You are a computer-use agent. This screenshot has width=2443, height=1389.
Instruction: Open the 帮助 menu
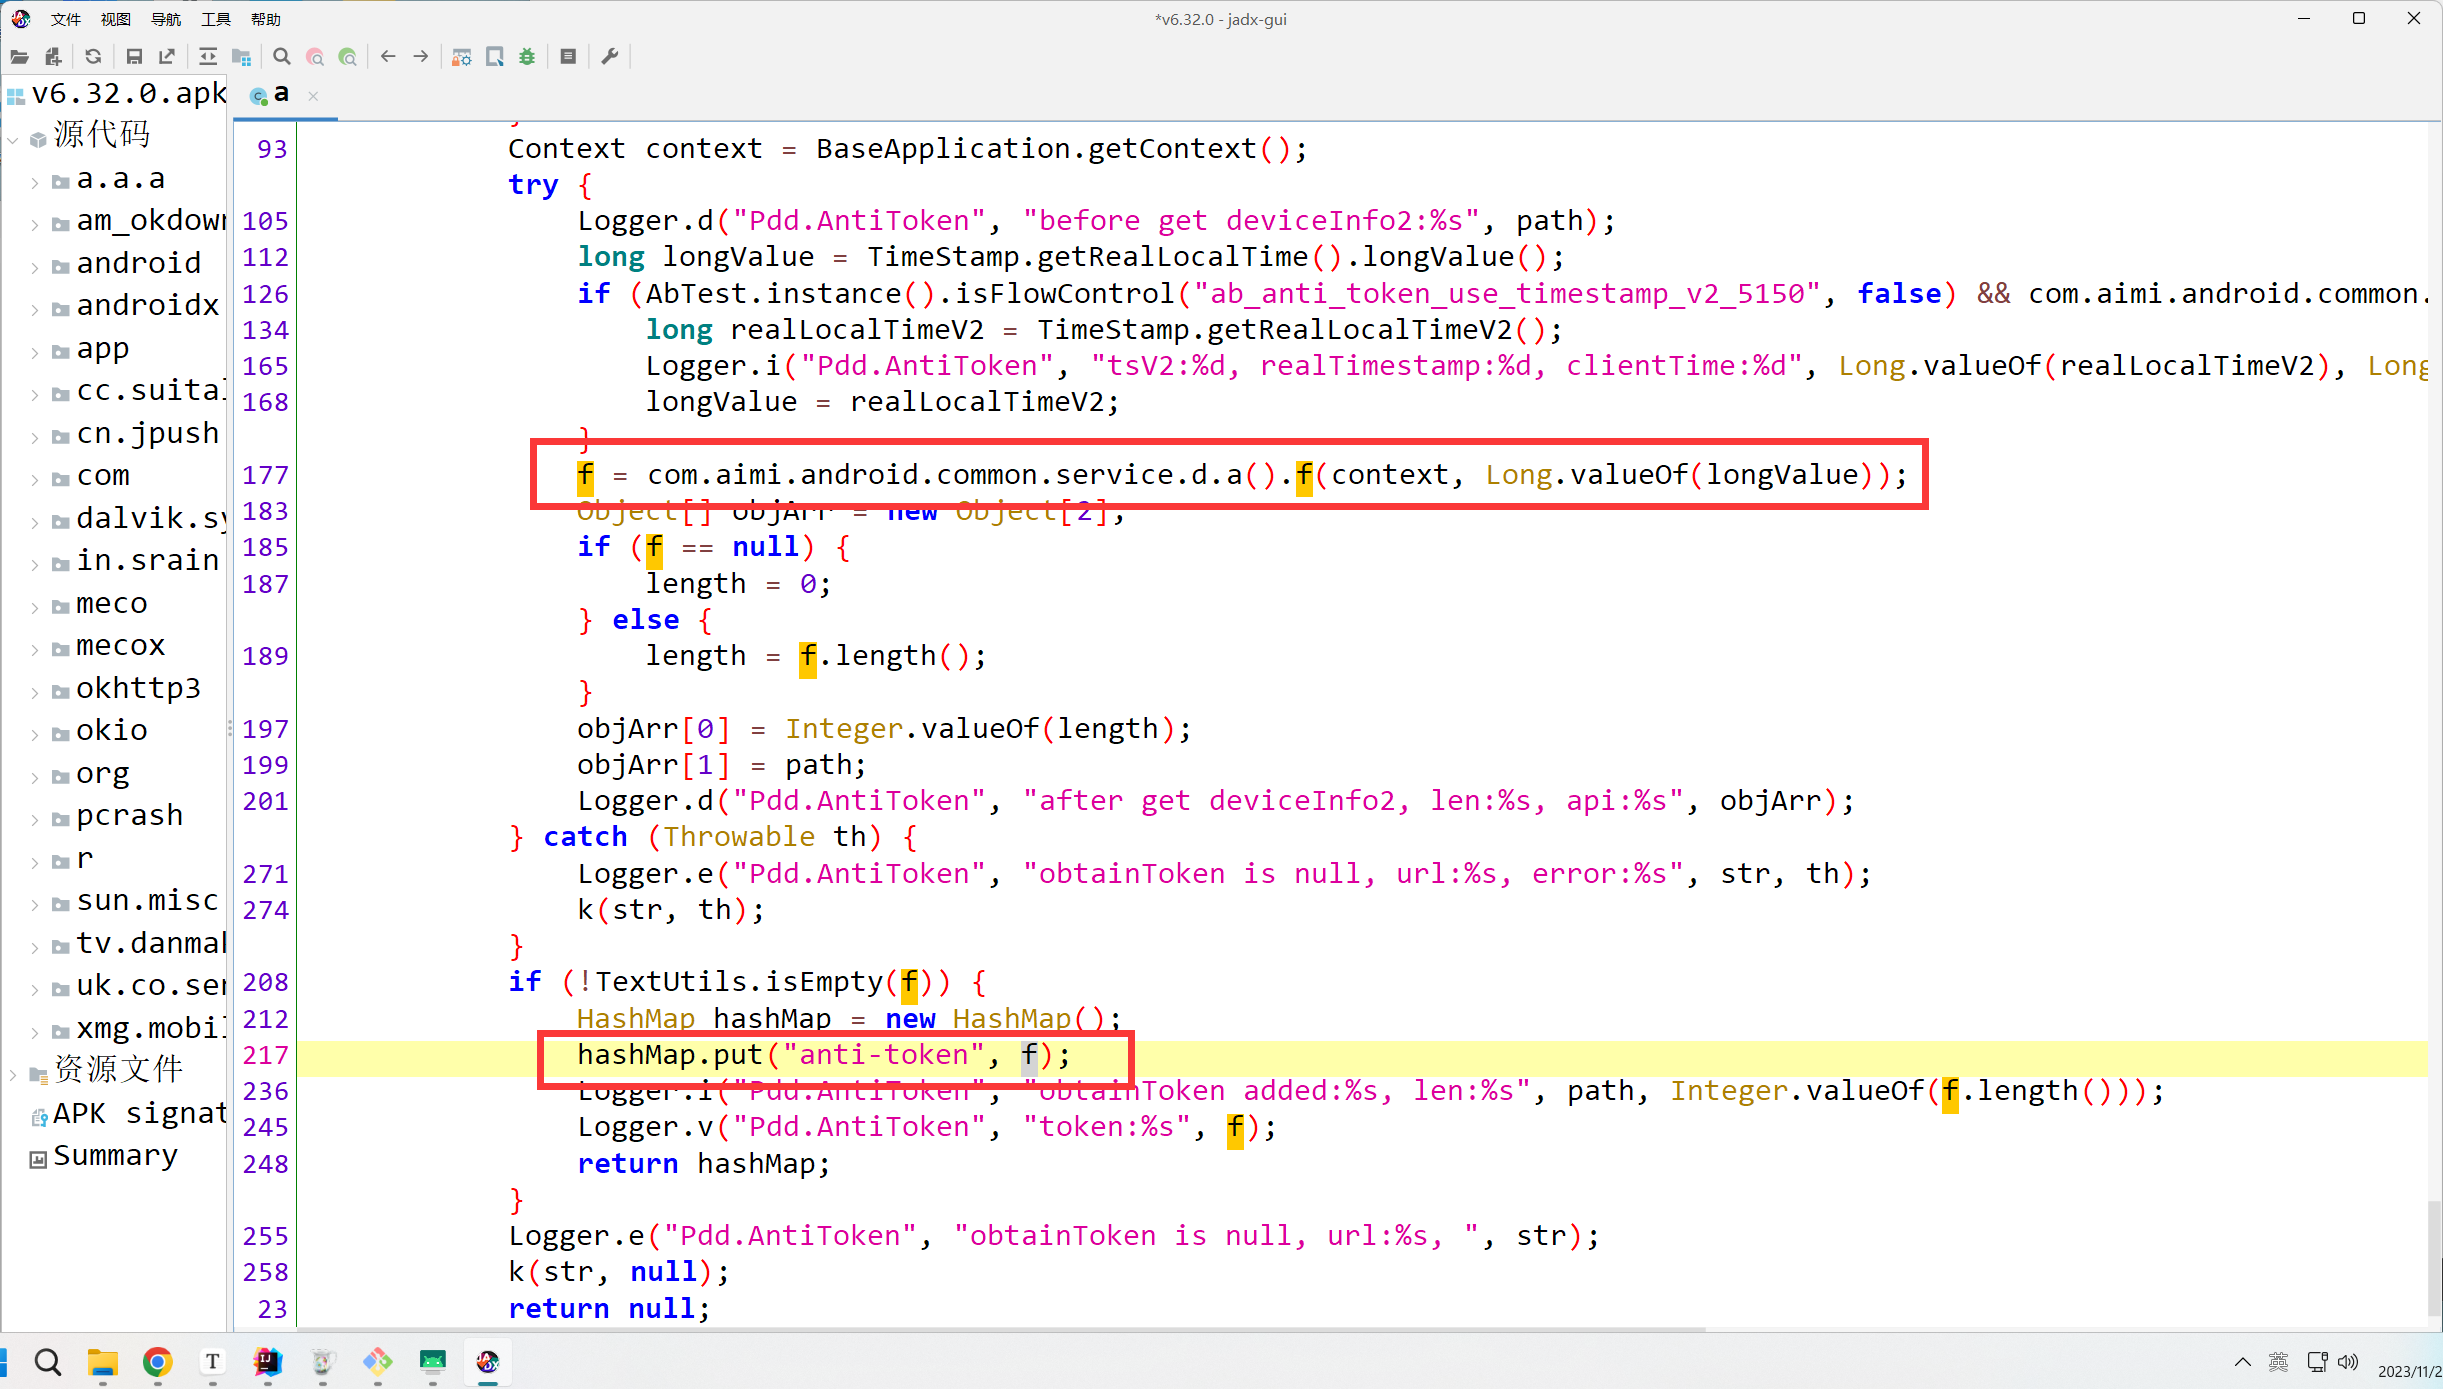point(266,19)
